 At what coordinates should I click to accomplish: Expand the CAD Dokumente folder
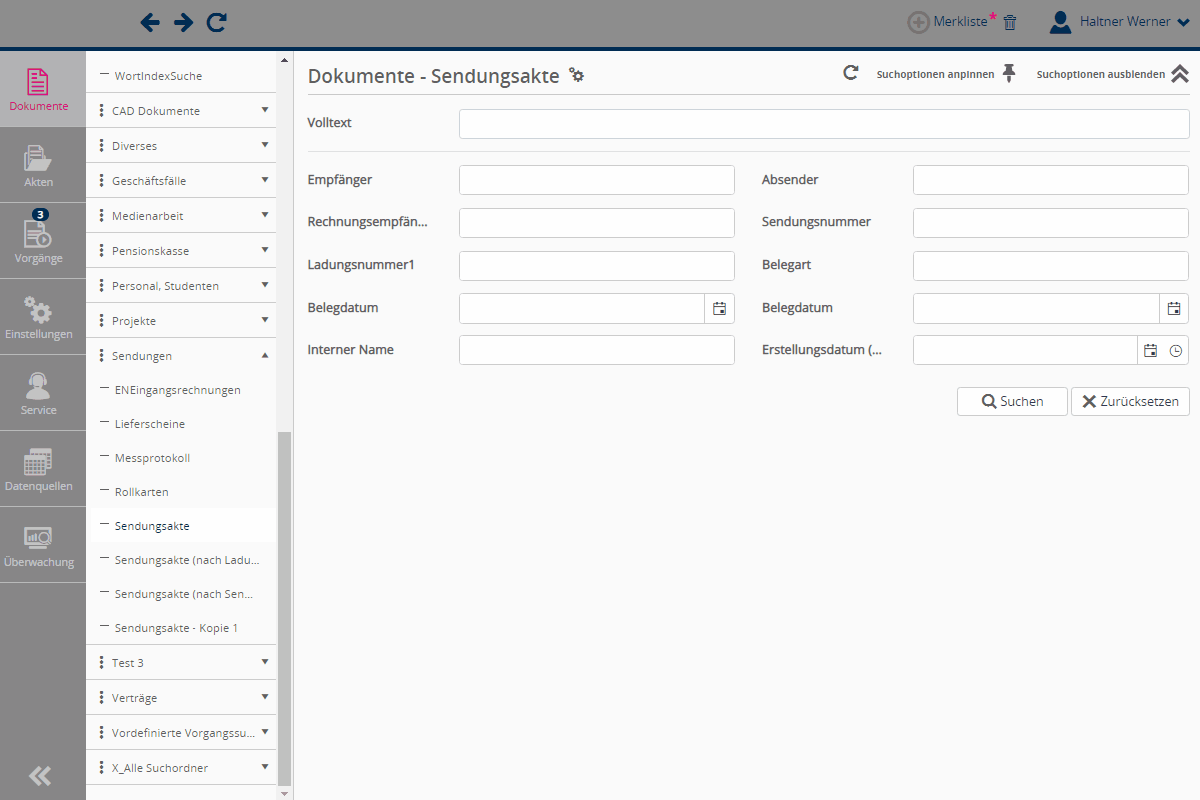[264, 110]
